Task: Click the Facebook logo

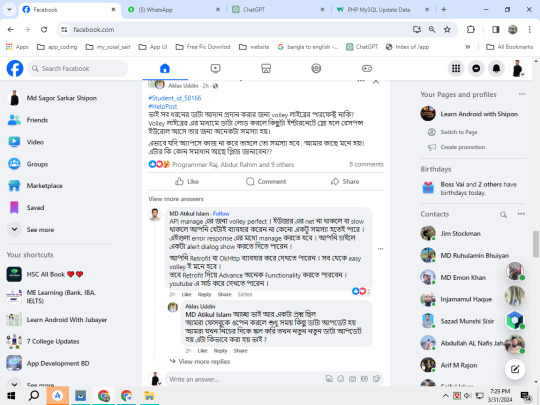Action: [x=15, y=69]
